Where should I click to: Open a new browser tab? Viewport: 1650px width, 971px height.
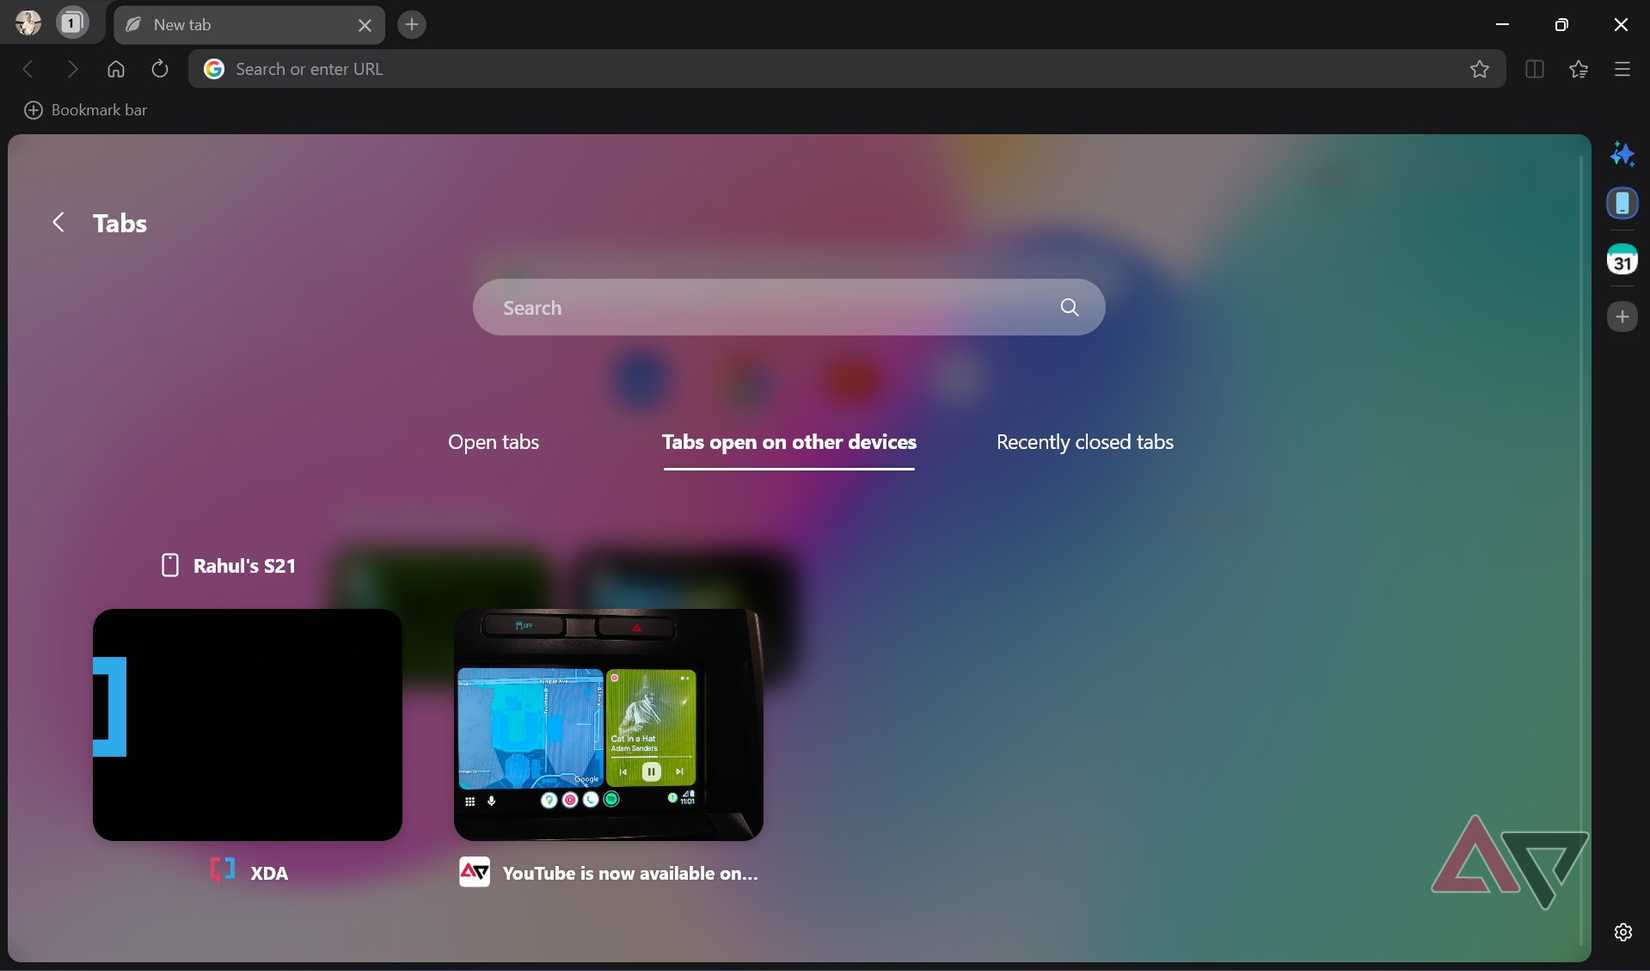pyautogui.click(x=410, y=24)
